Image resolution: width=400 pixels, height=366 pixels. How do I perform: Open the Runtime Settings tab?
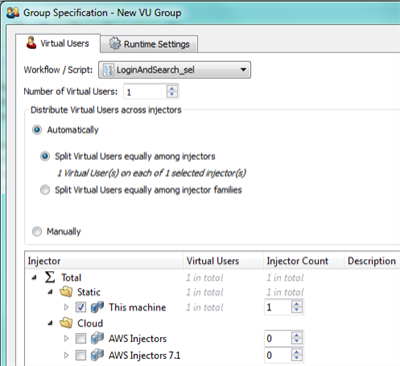pyautogui.click(x=149, y=44)
